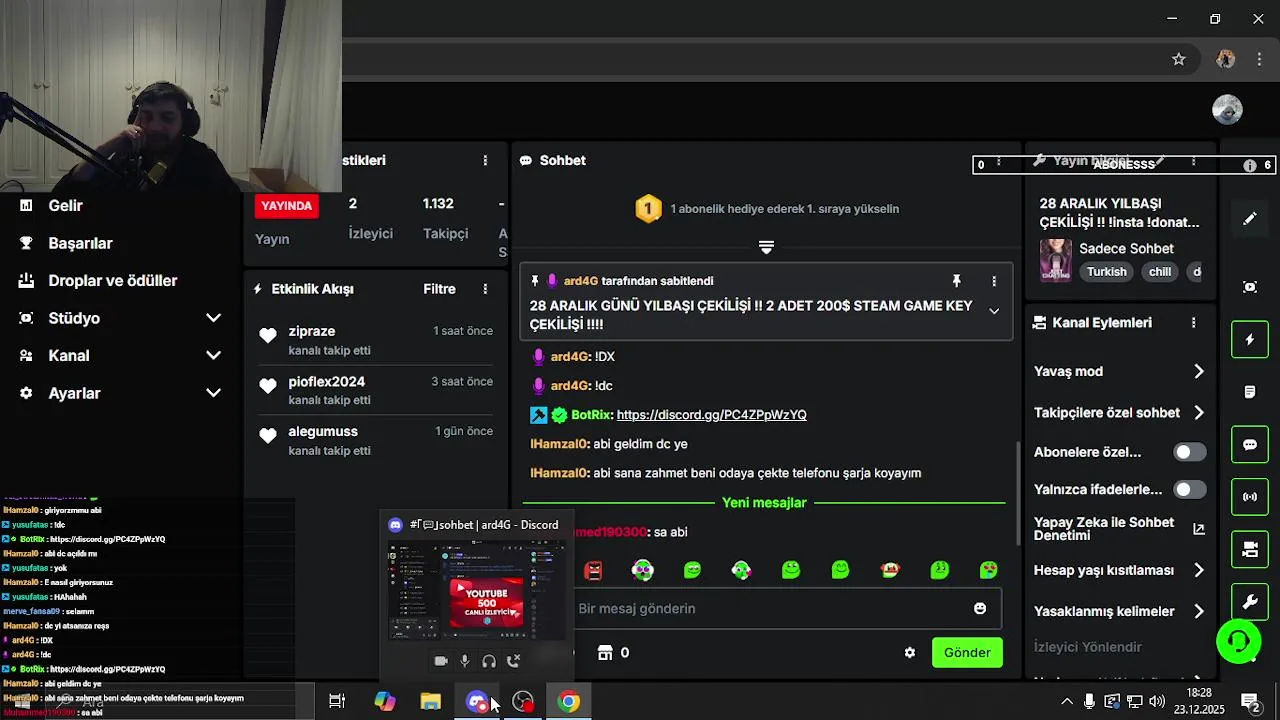Open File Explorer from the taskbar
Image resolution: width=1280 pixels, height=720 pixels.
[x=430, y=702]
